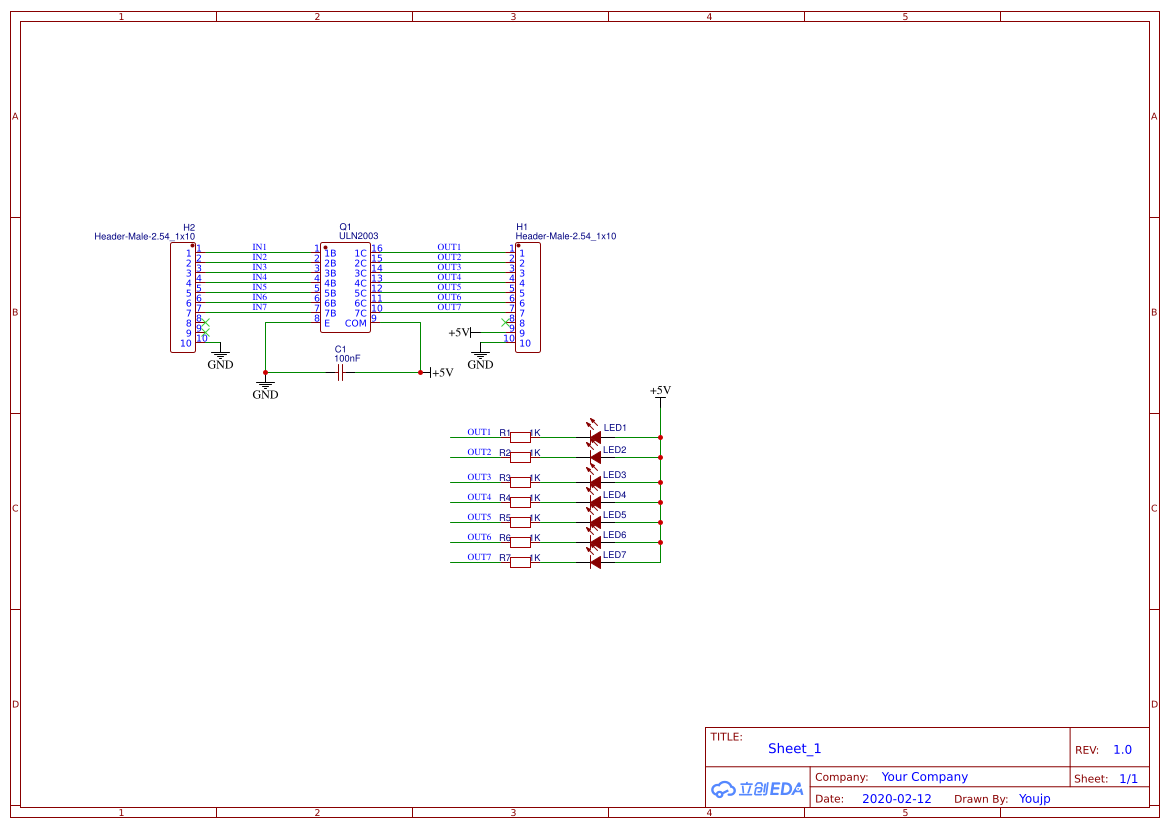
Task: Click the IN1 net label
Action: click(259, 247)
